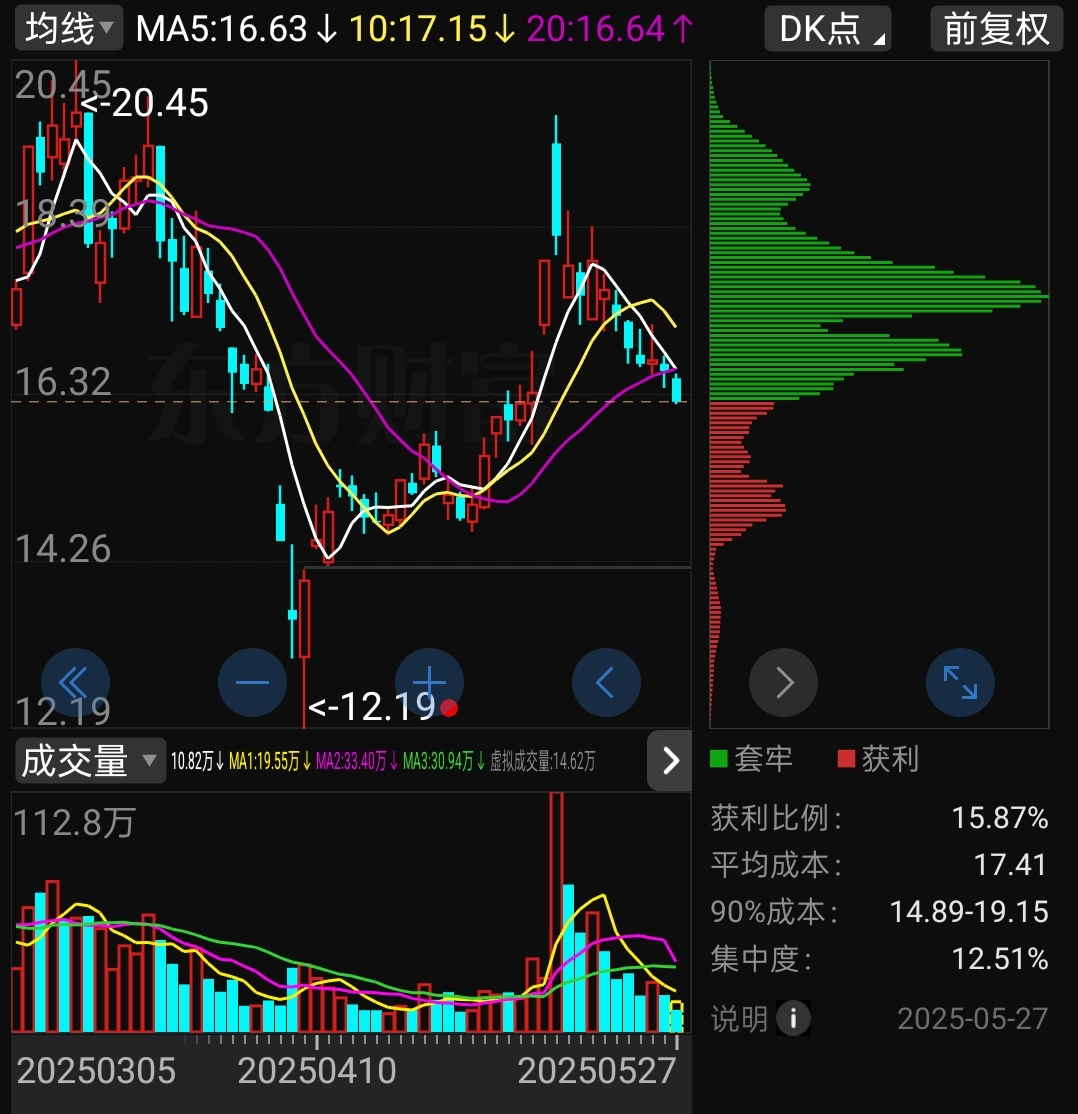Tap the 集中度 12.51% value
The image size is (1078, 1114).
coord(999,958)
